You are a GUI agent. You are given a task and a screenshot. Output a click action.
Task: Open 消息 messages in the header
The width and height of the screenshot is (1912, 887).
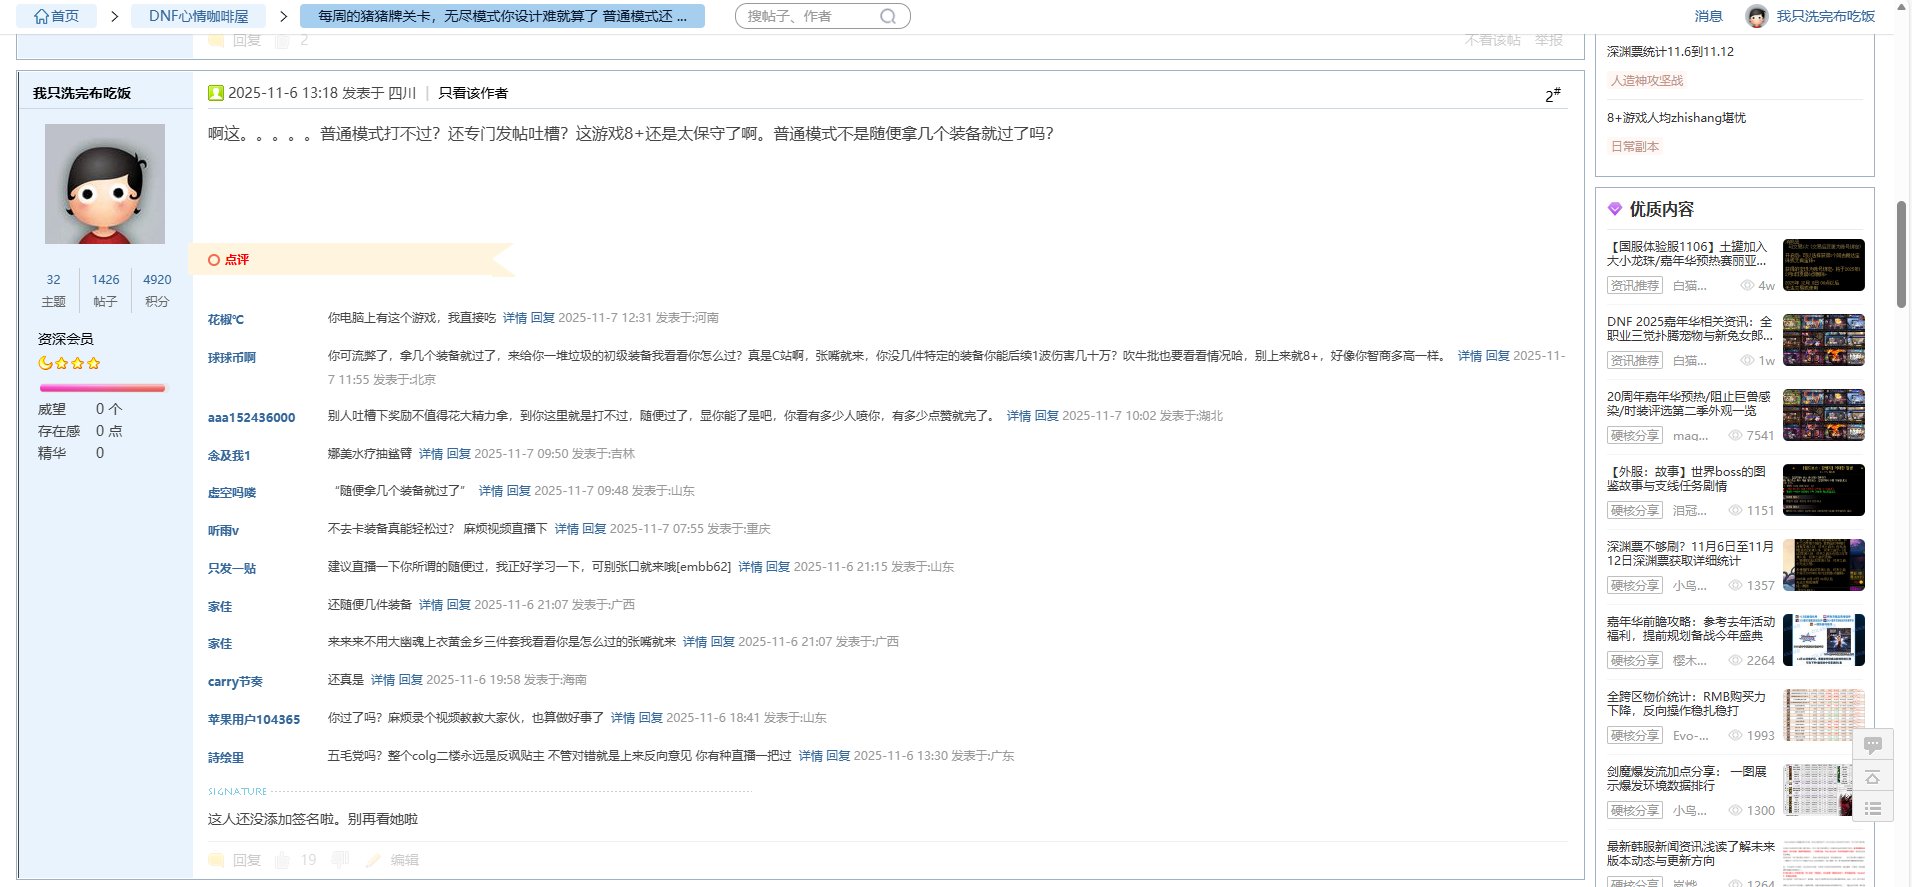tap(1708, 16)
